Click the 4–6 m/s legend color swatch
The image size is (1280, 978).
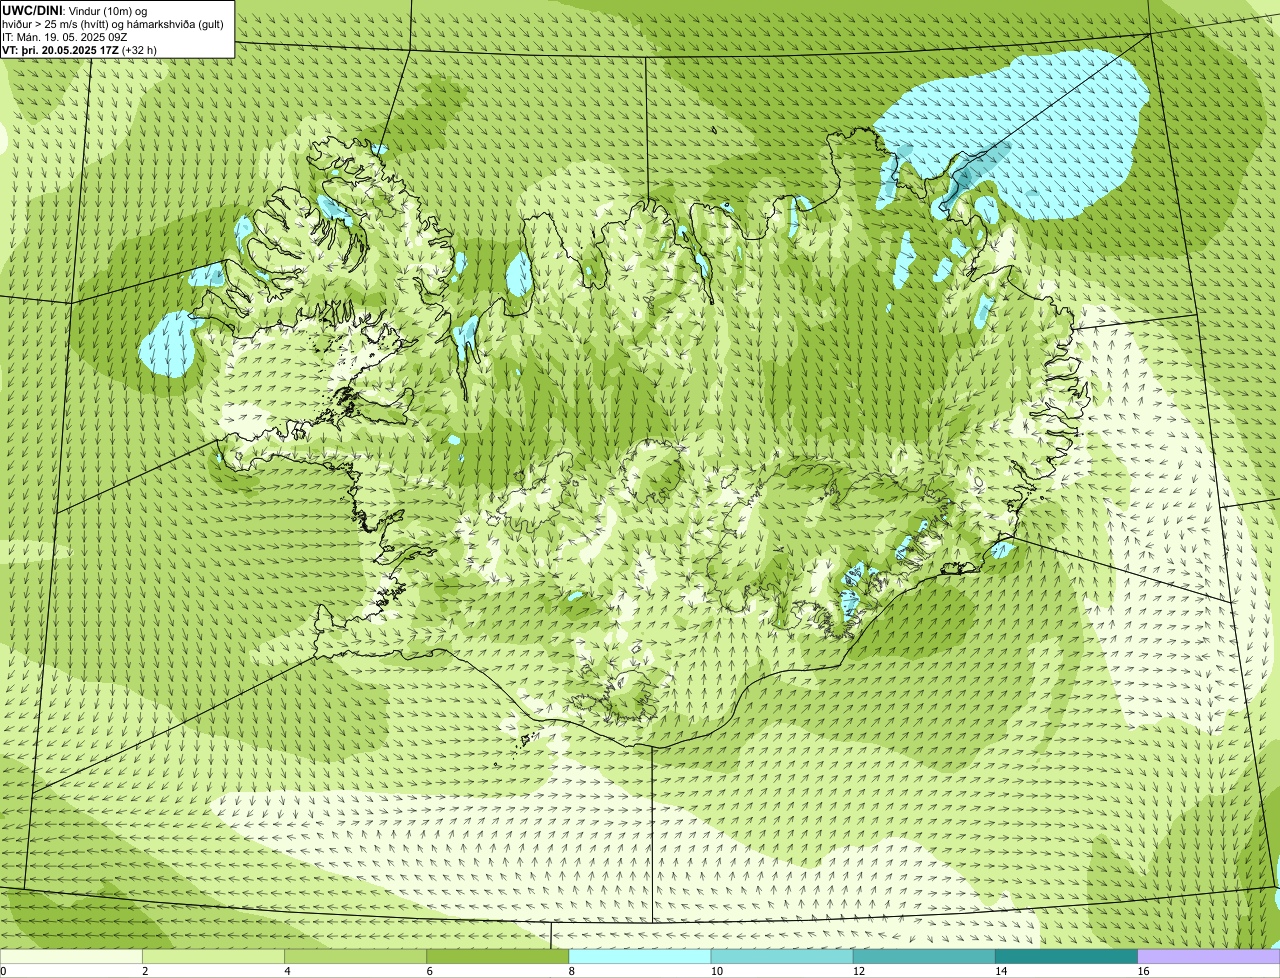click(356, 956)
